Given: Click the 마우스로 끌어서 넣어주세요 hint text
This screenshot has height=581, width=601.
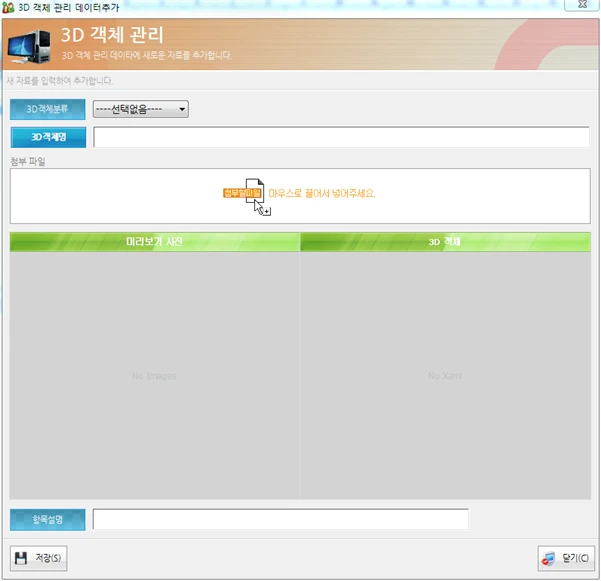Looking at the screenshot, I should (x=322, y=193).
